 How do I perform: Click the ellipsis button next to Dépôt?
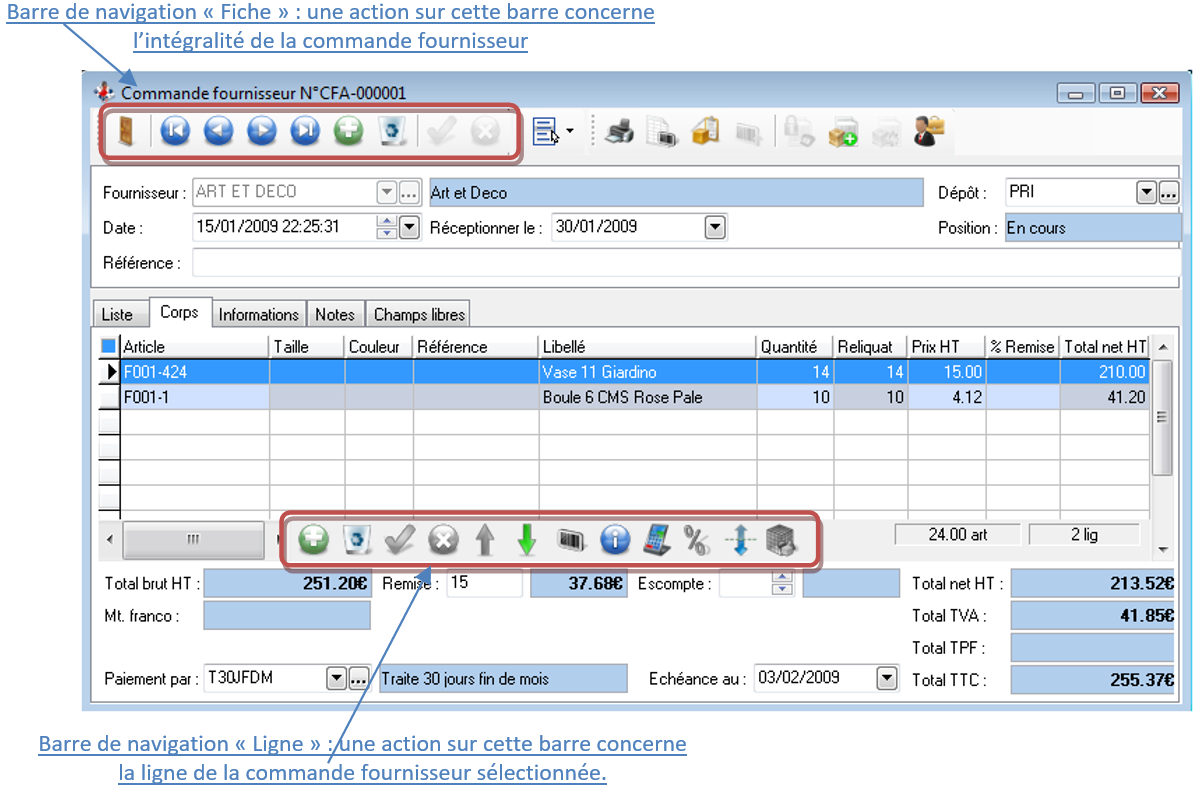[x=1168, y=191]
